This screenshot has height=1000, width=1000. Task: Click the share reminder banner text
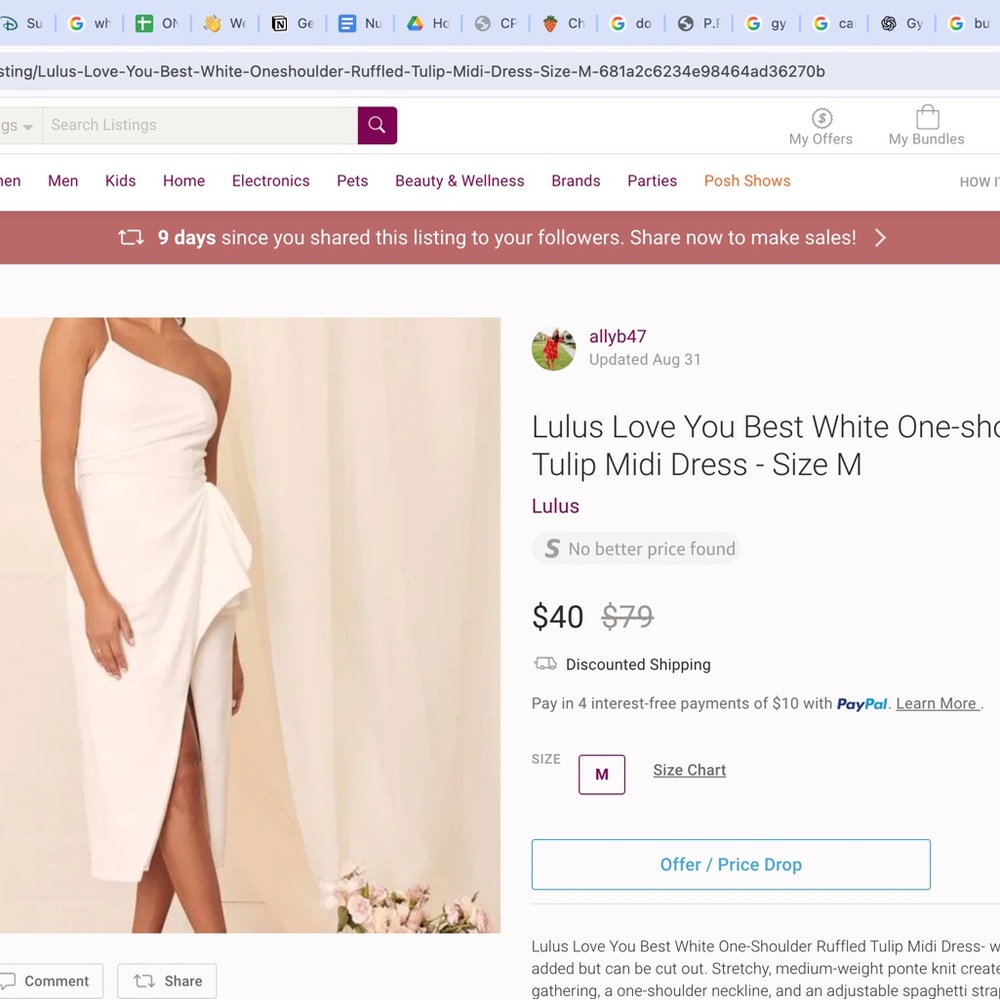tap(507, 237)
